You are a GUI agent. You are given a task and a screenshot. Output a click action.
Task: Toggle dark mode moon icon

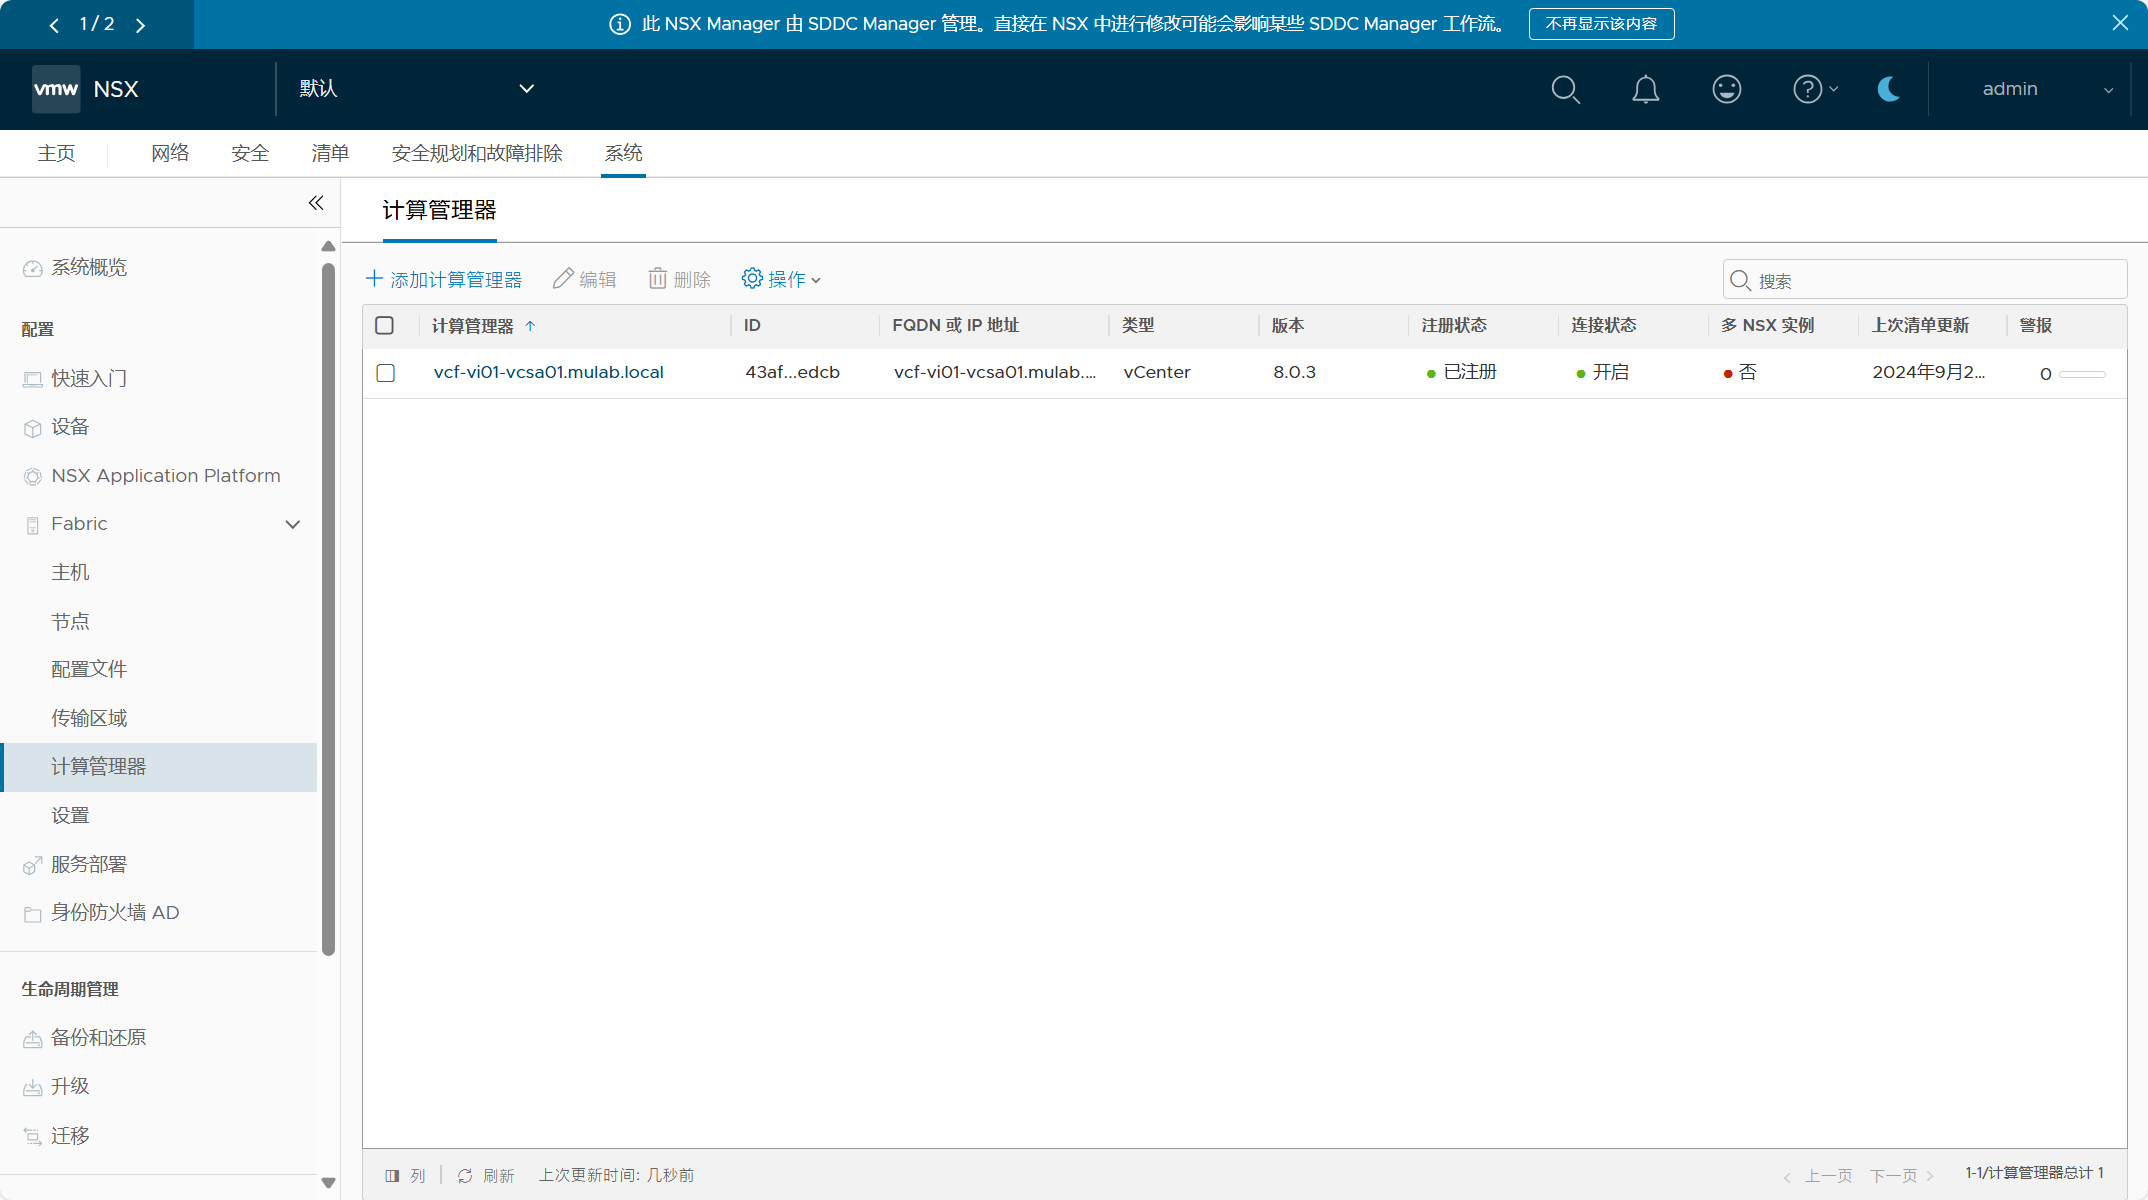(x=1888, y=90)
